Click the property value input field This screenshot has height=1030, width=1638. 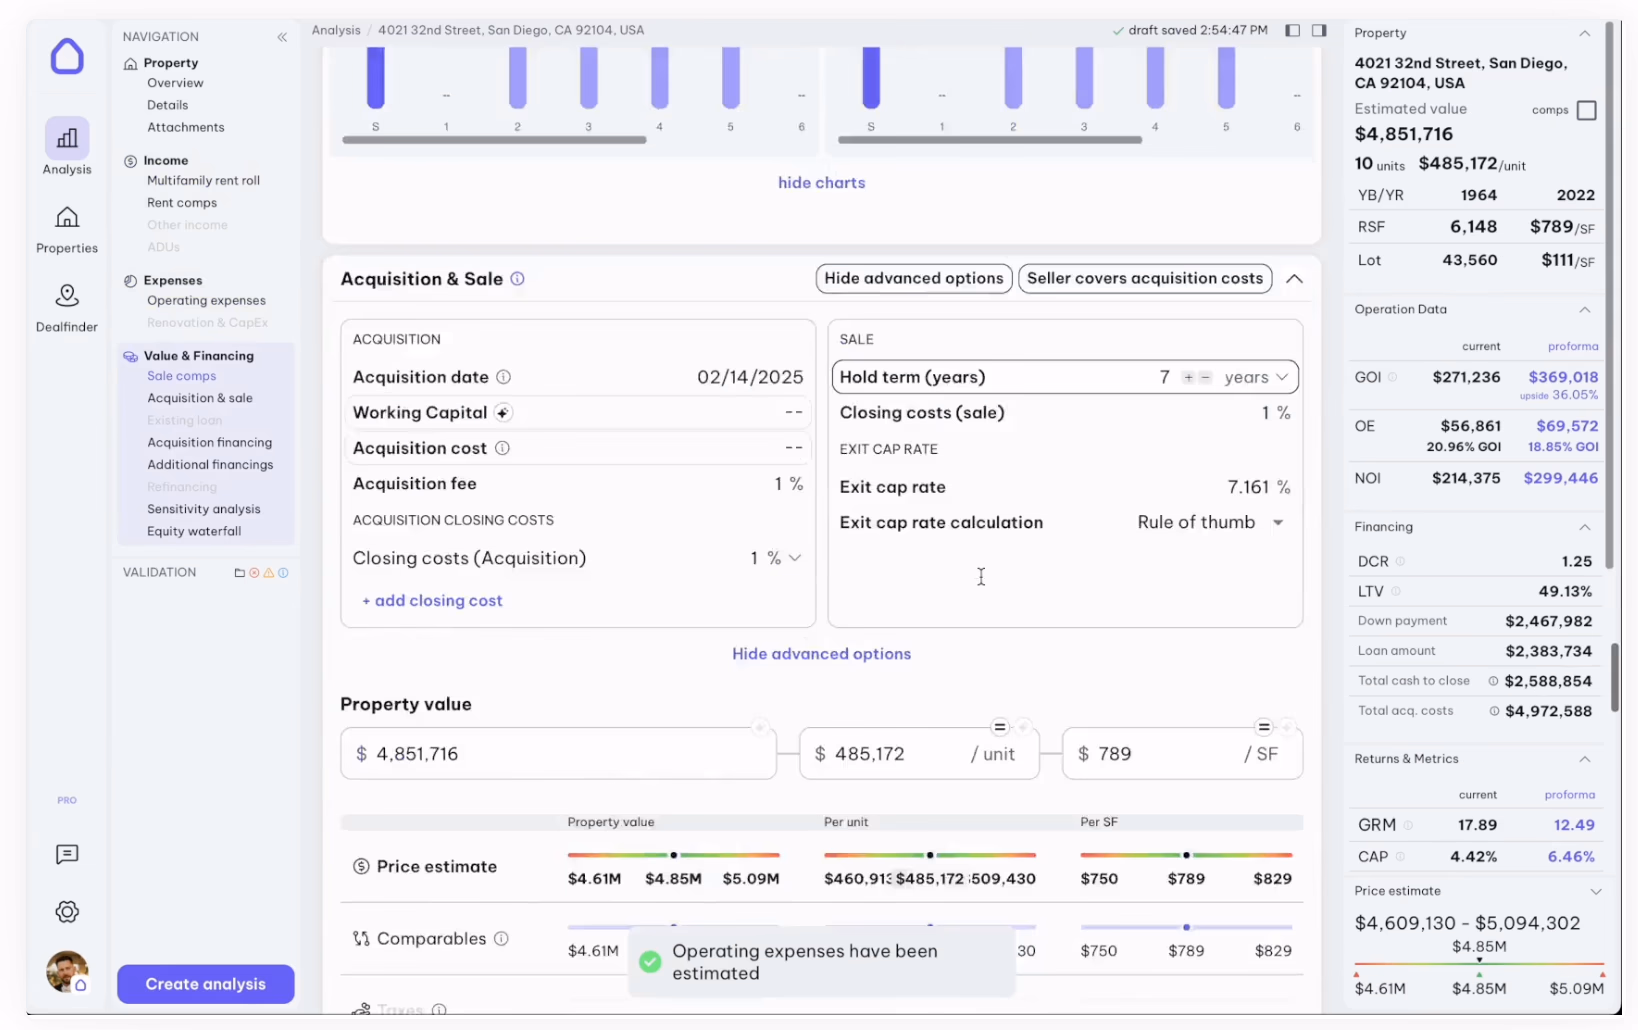point(558,754)
